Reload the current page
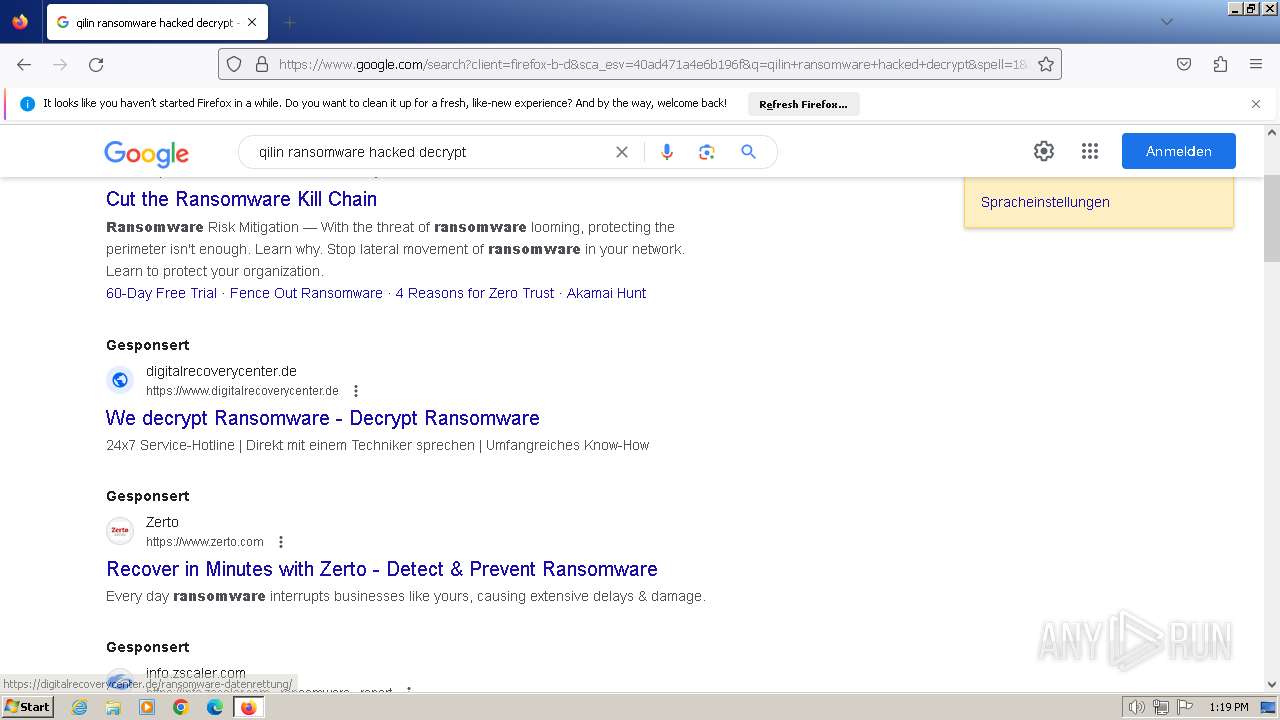Image resolution: width=1280 pixels, height=720 pixels. tap(96, 64)
